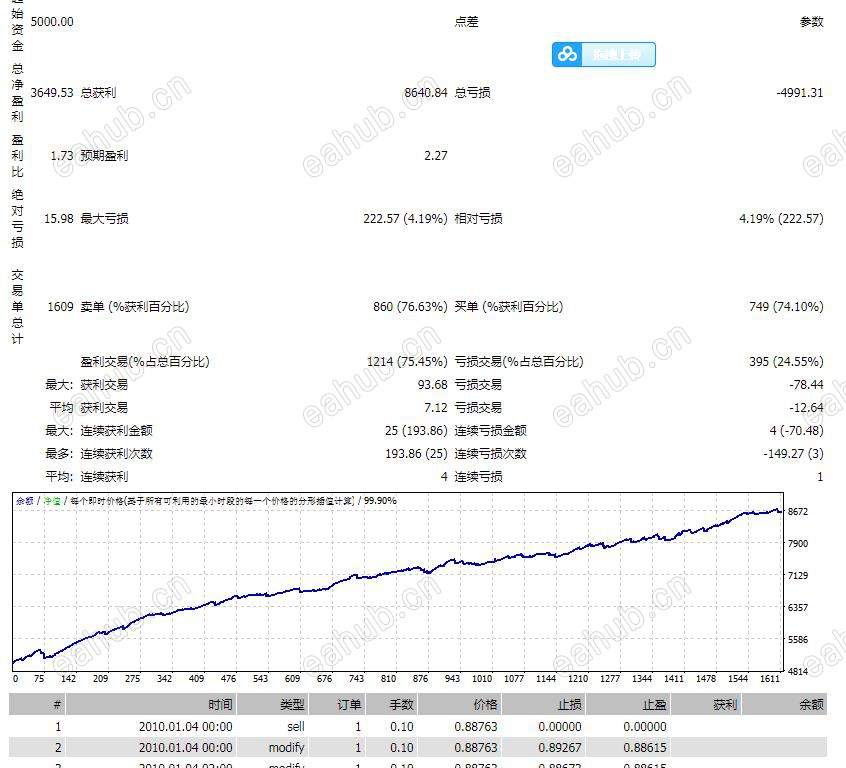Click the 8672 chart axis value
This screenshot has height=768, width=846.
click(x=797, y=512)
